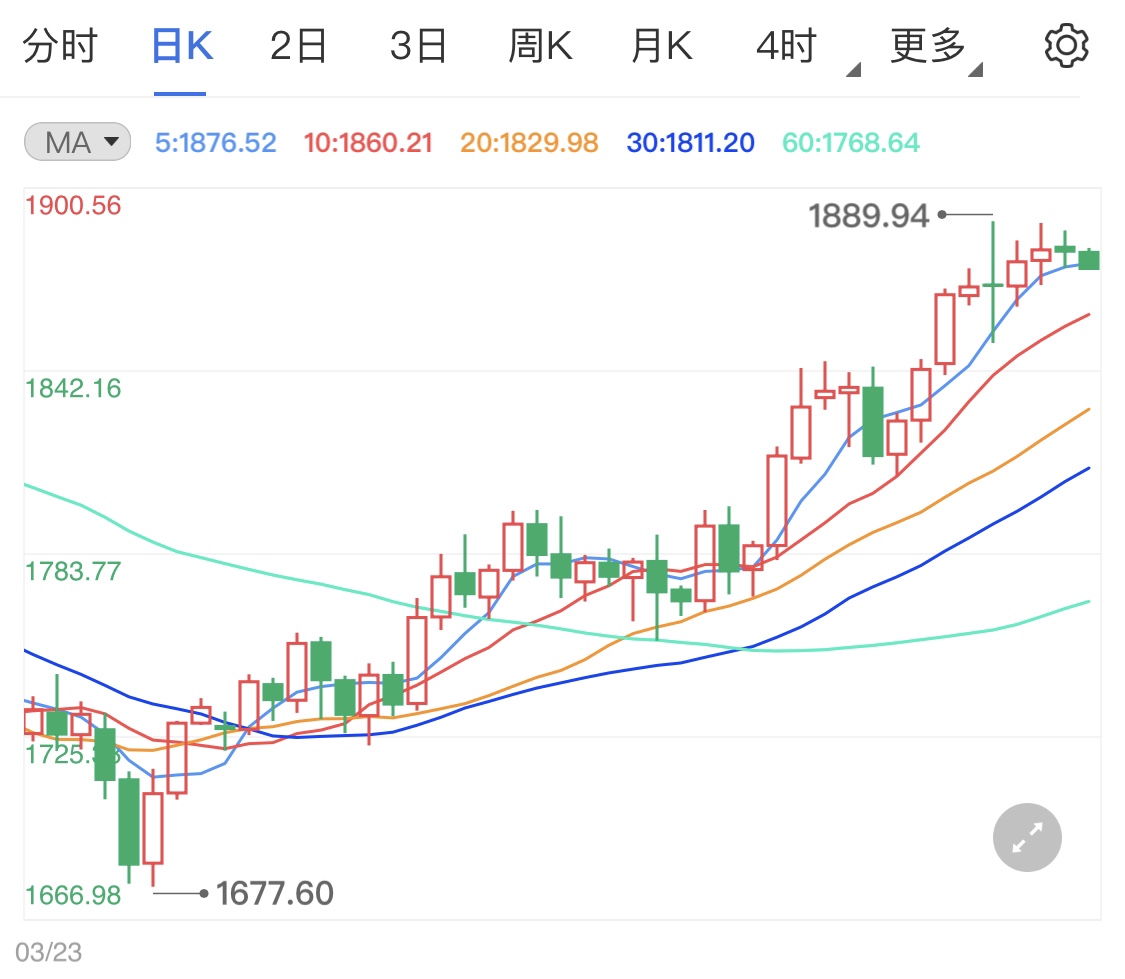Click the MA60 legend value 60:1768.64
Screen dimensions: 1125x979
click(x=850, y=143)
